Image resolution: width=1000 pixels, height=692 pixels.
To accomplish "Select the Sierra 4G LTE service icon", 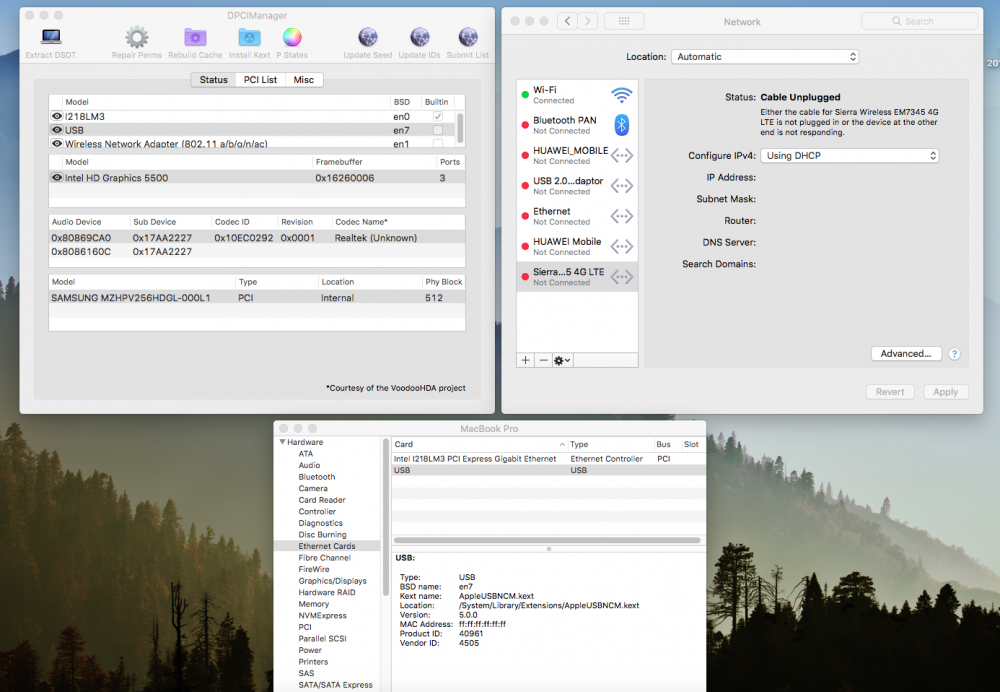I will 621,277.
